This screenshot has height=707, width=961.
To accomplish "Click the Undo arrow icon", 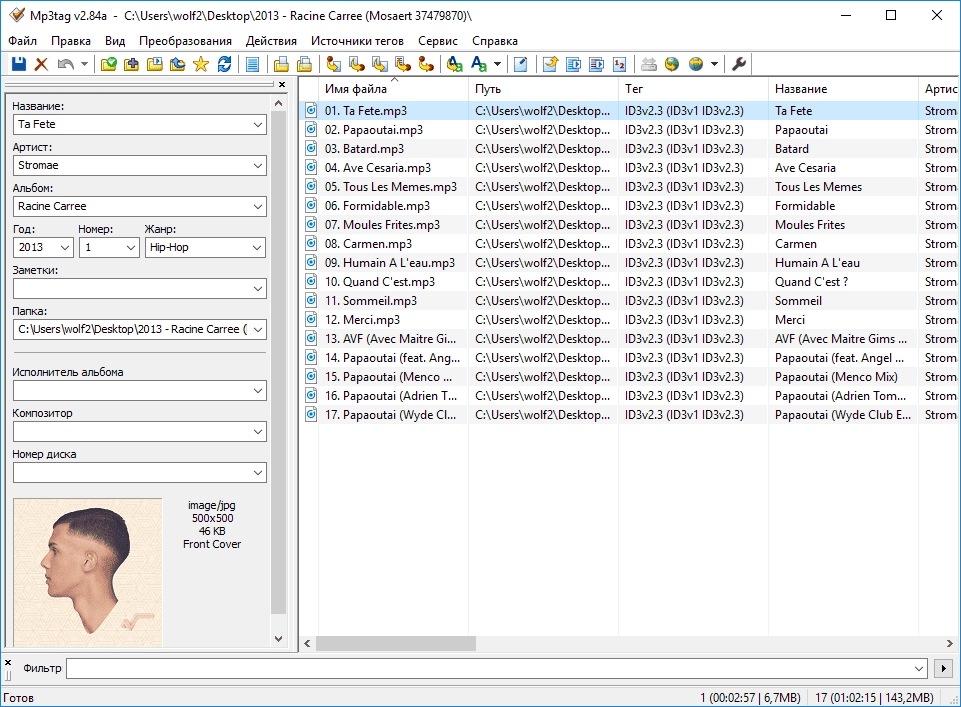I will pos(66,64).
